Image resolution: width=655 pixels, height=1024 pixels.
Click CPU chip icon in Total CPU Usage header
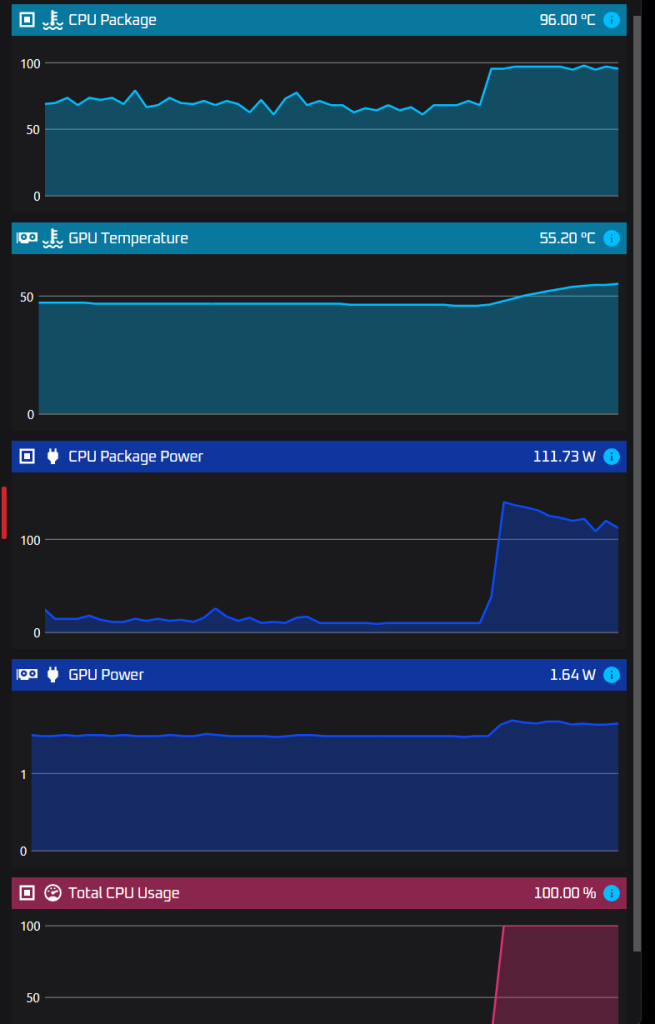pyautogui.click(x=27, y=893)
